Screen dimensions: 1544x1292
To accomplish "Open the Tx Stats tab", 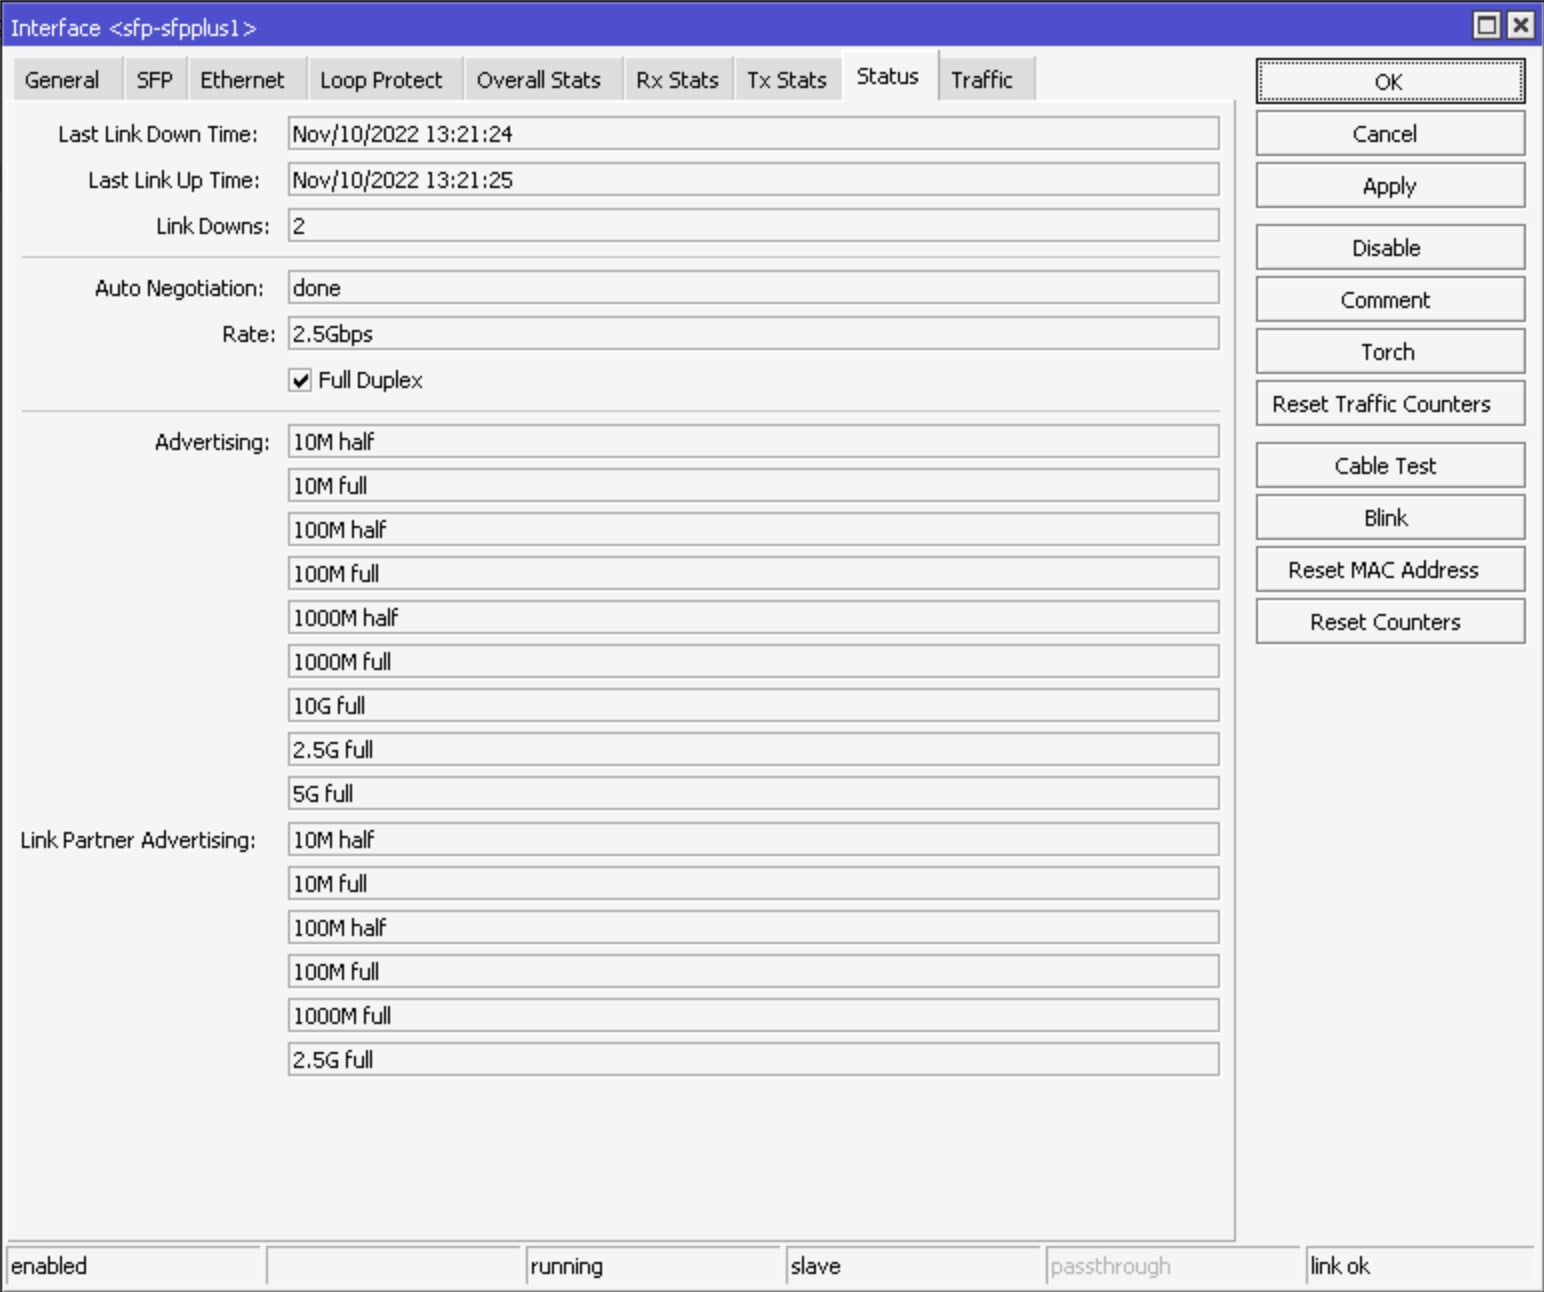I will pos(787,80).
